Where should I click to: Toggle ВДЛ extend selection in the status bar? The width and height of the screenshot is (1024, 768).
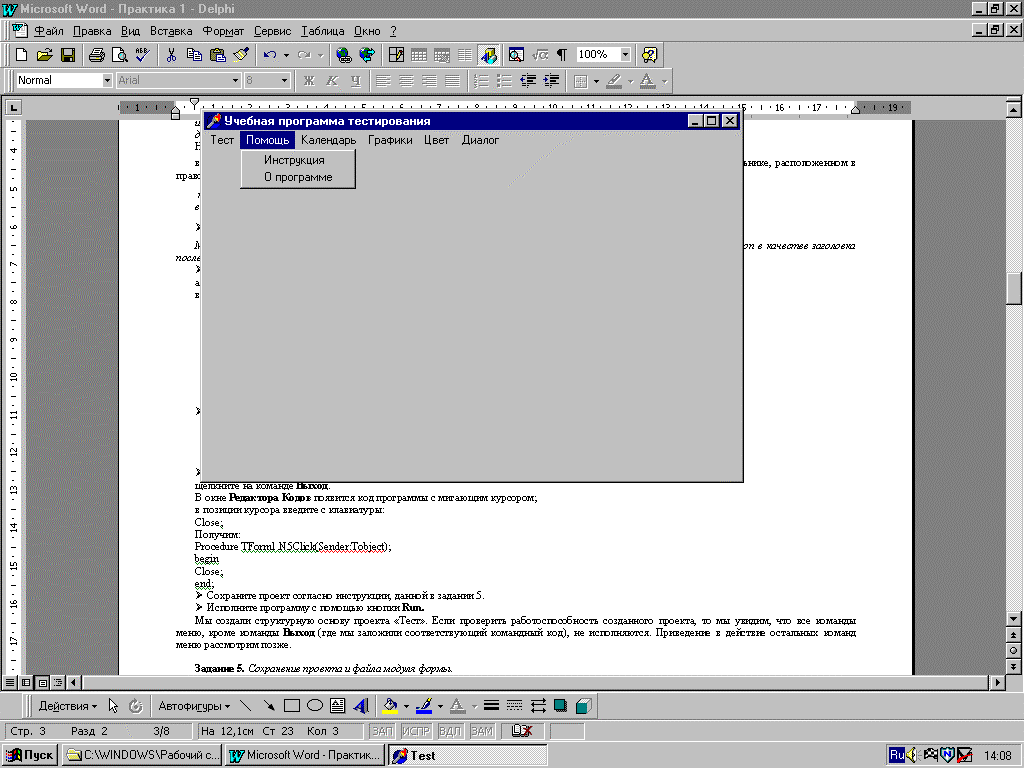(x=450, y=731)
